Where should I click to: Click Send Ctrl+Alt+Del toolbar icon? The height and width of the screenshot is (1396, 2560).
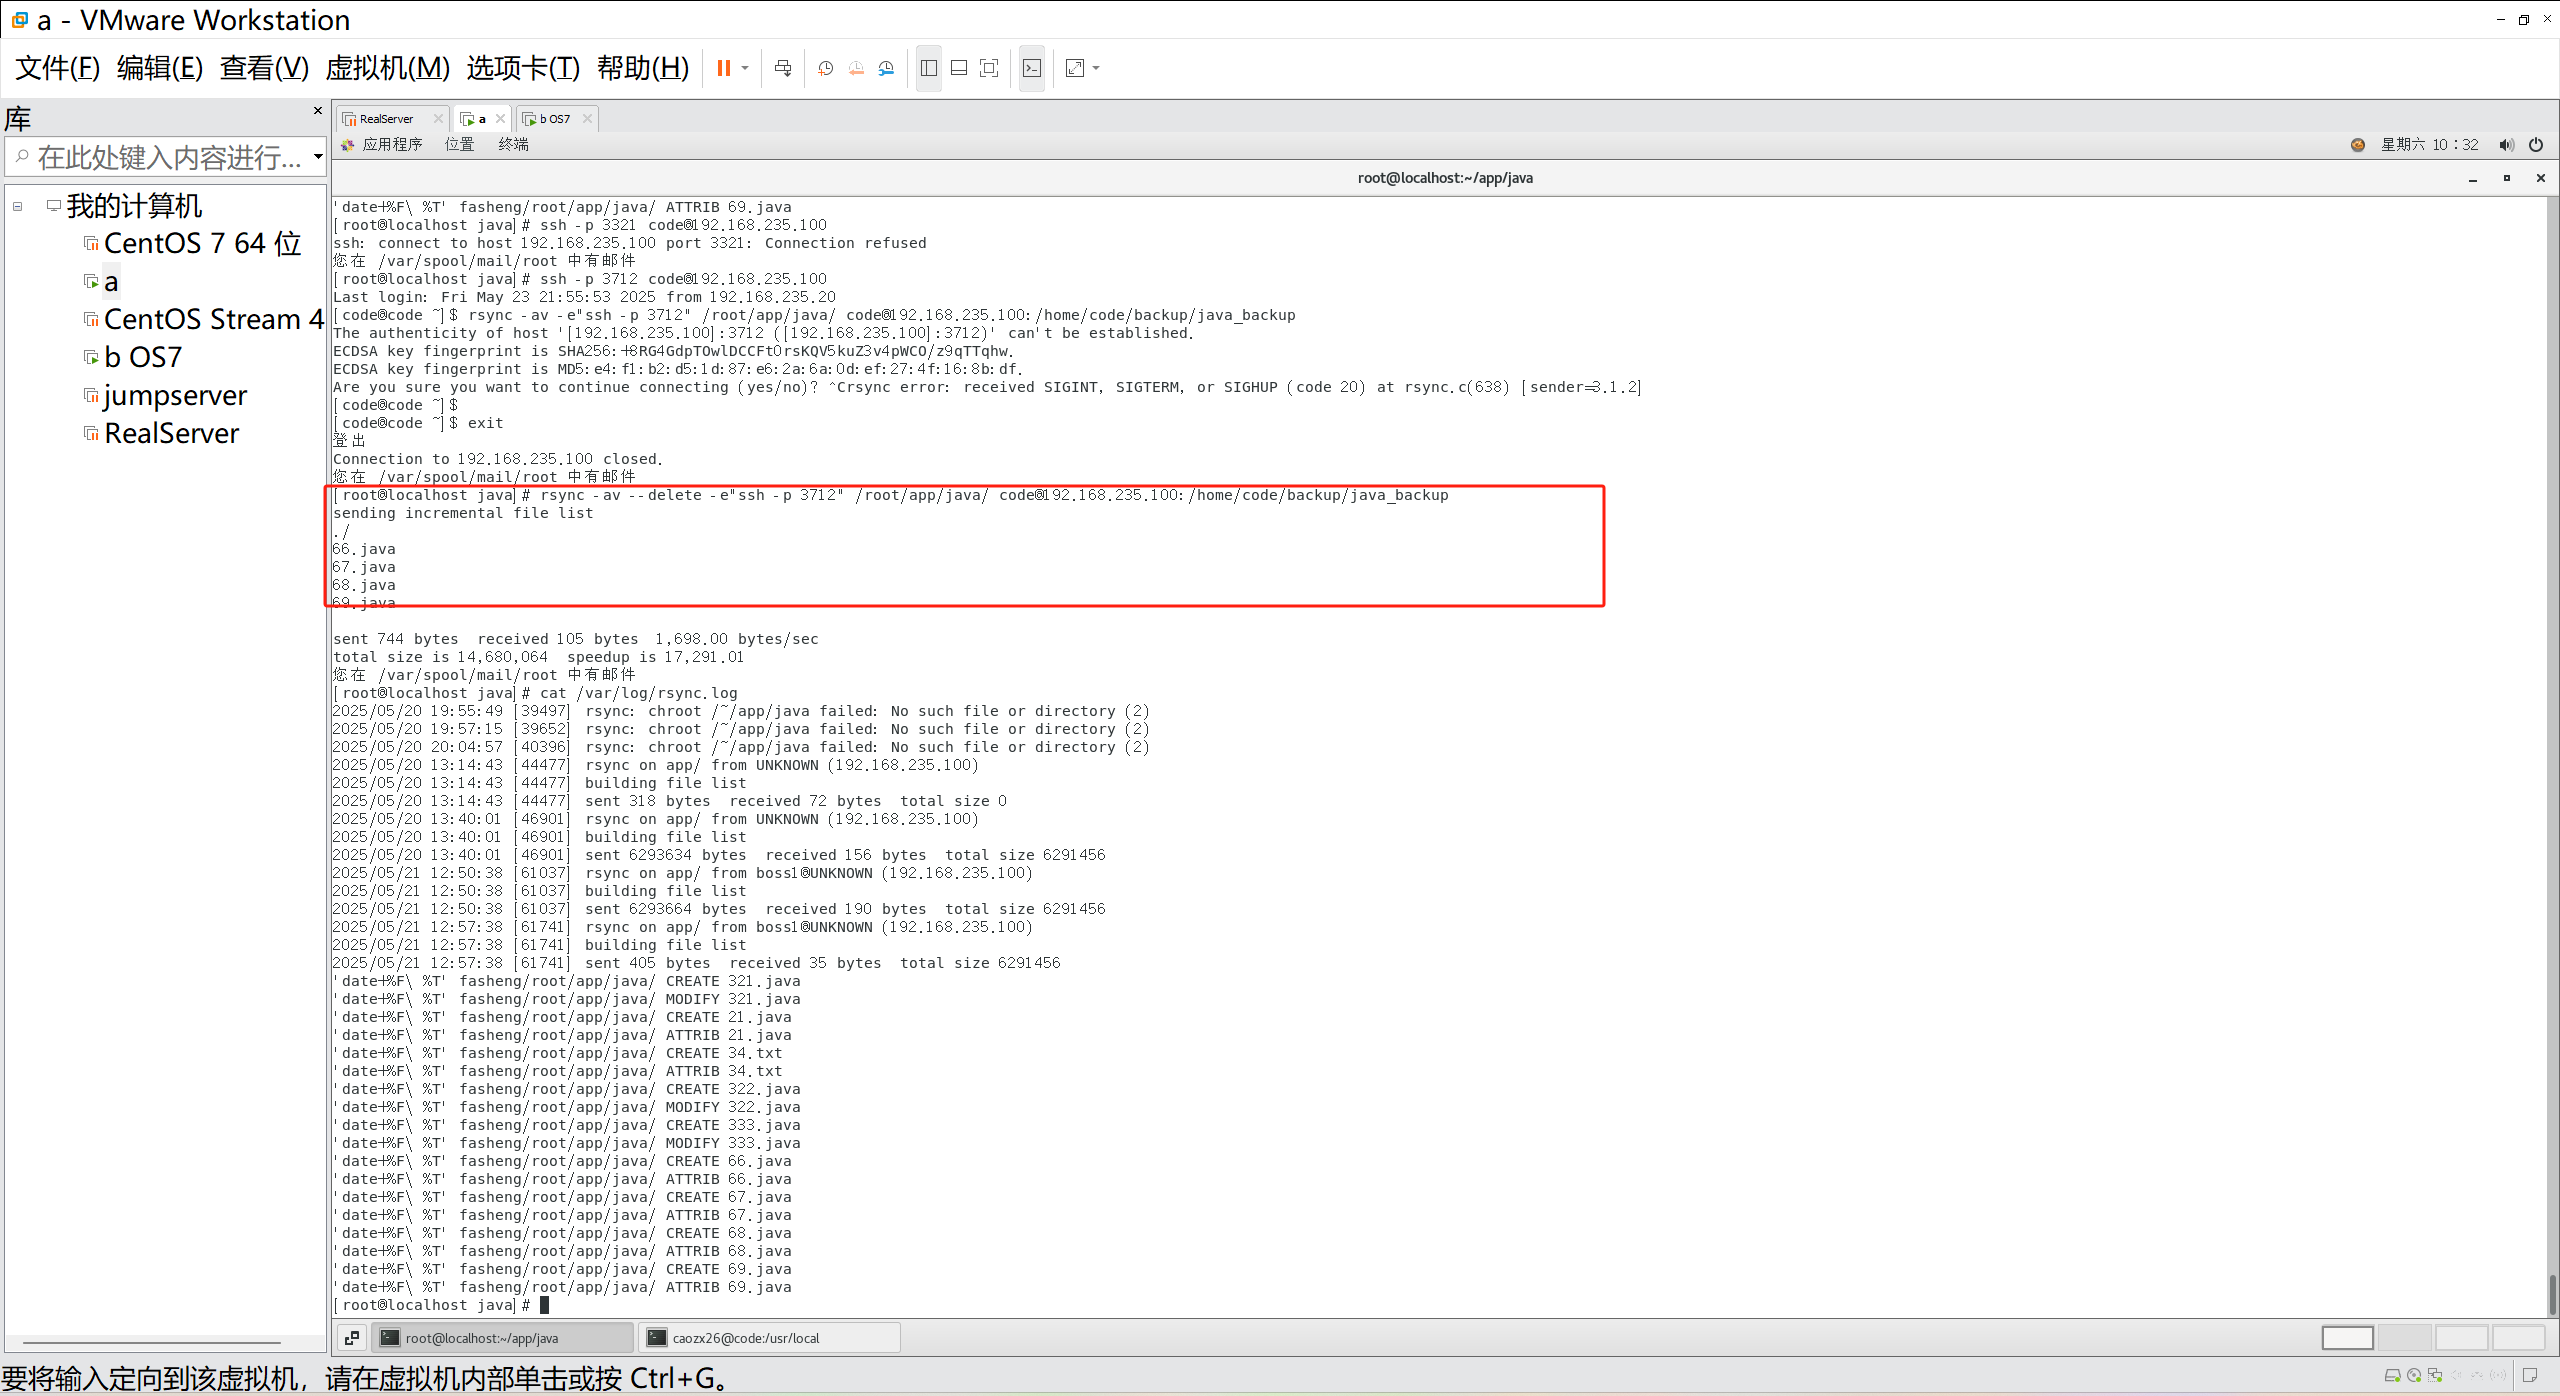(x=783, y=68)
